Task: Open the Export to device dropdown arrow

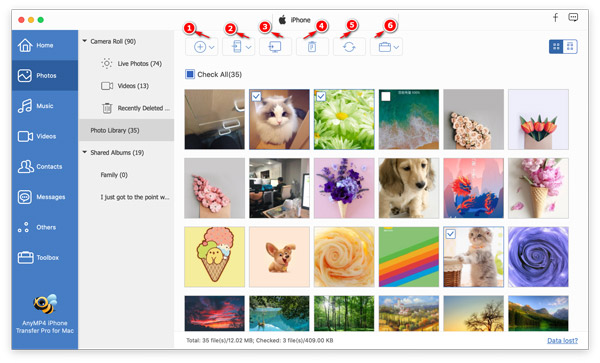Action: [249, 47]
